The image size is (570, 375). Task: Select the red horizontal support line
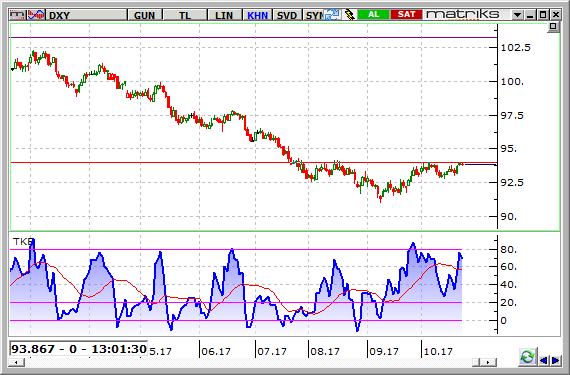[x=254, y=162]
